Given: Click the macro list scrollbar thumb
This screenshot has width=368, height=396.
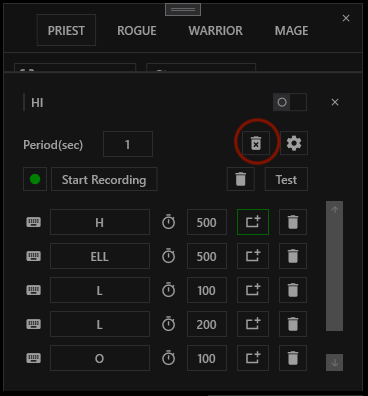Looking at the screenshot, I should tap(335, 273).
